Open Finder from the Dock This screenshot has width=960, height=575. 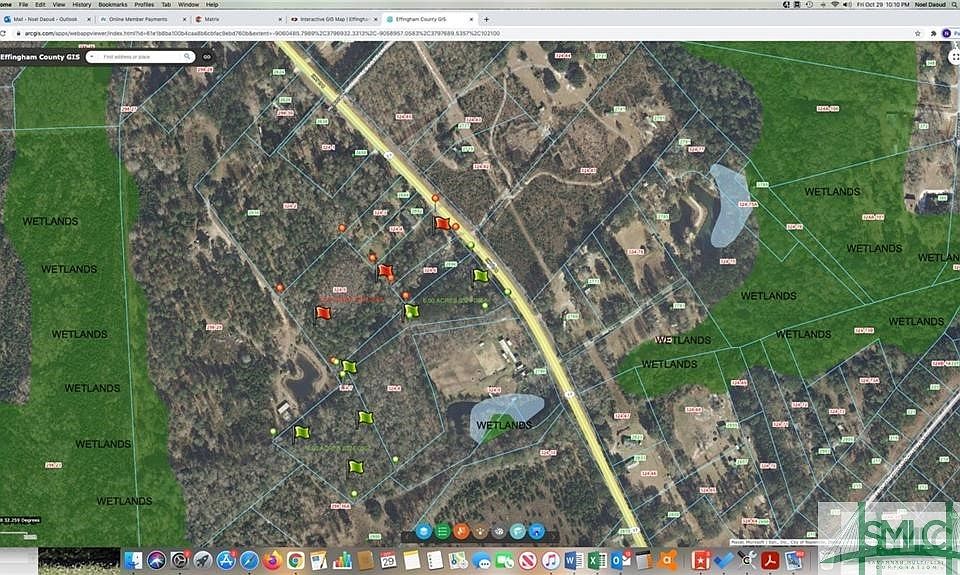click(133, 560)
